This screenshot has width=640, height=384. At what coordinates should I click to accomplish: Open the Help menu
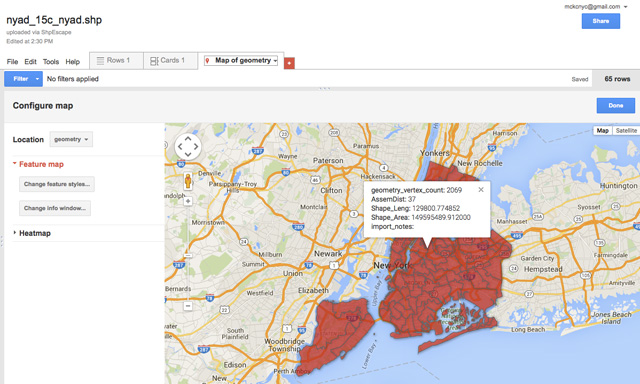(x=73, y=62)
